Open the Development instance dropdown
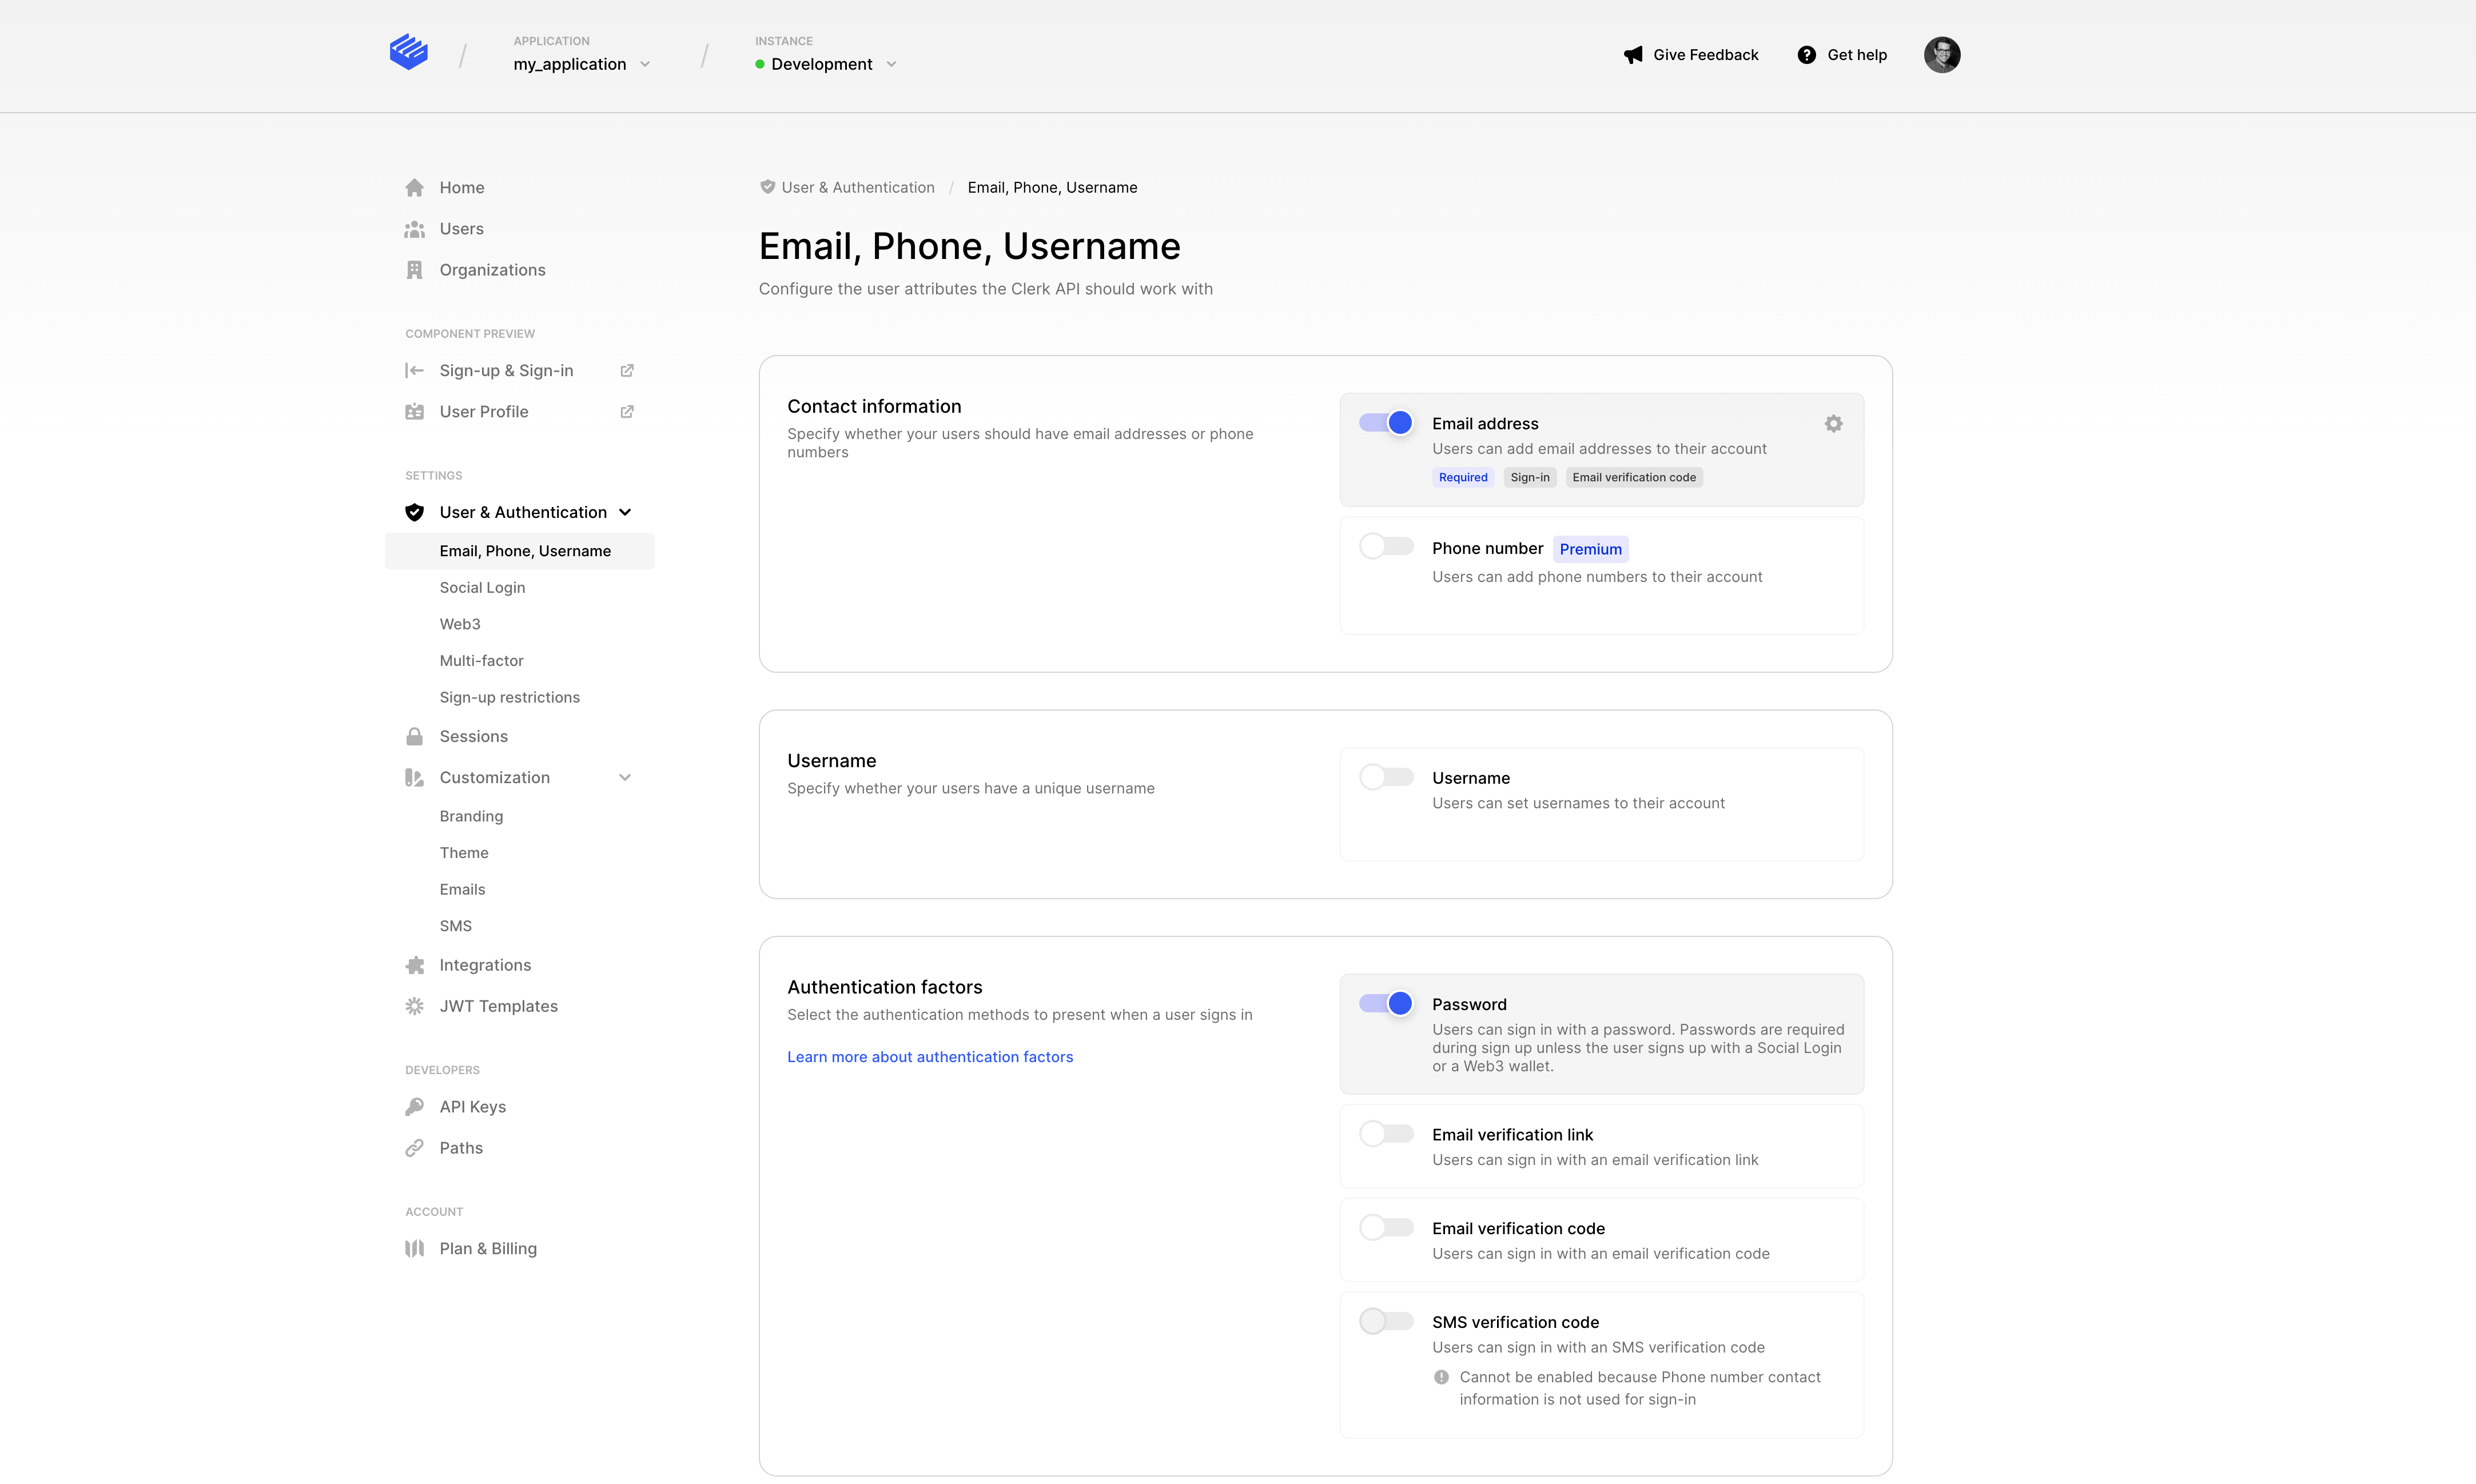The image size is (2476, 1484). pos(826,64)
